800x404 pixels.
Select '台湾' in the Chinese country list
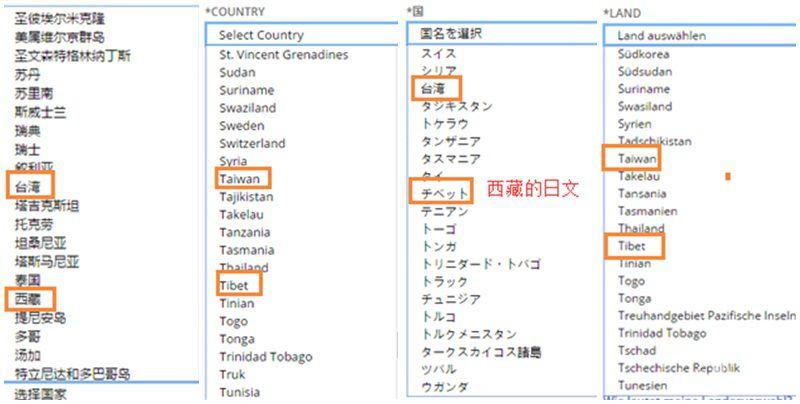pyautogui.click(x=27, y=187)
